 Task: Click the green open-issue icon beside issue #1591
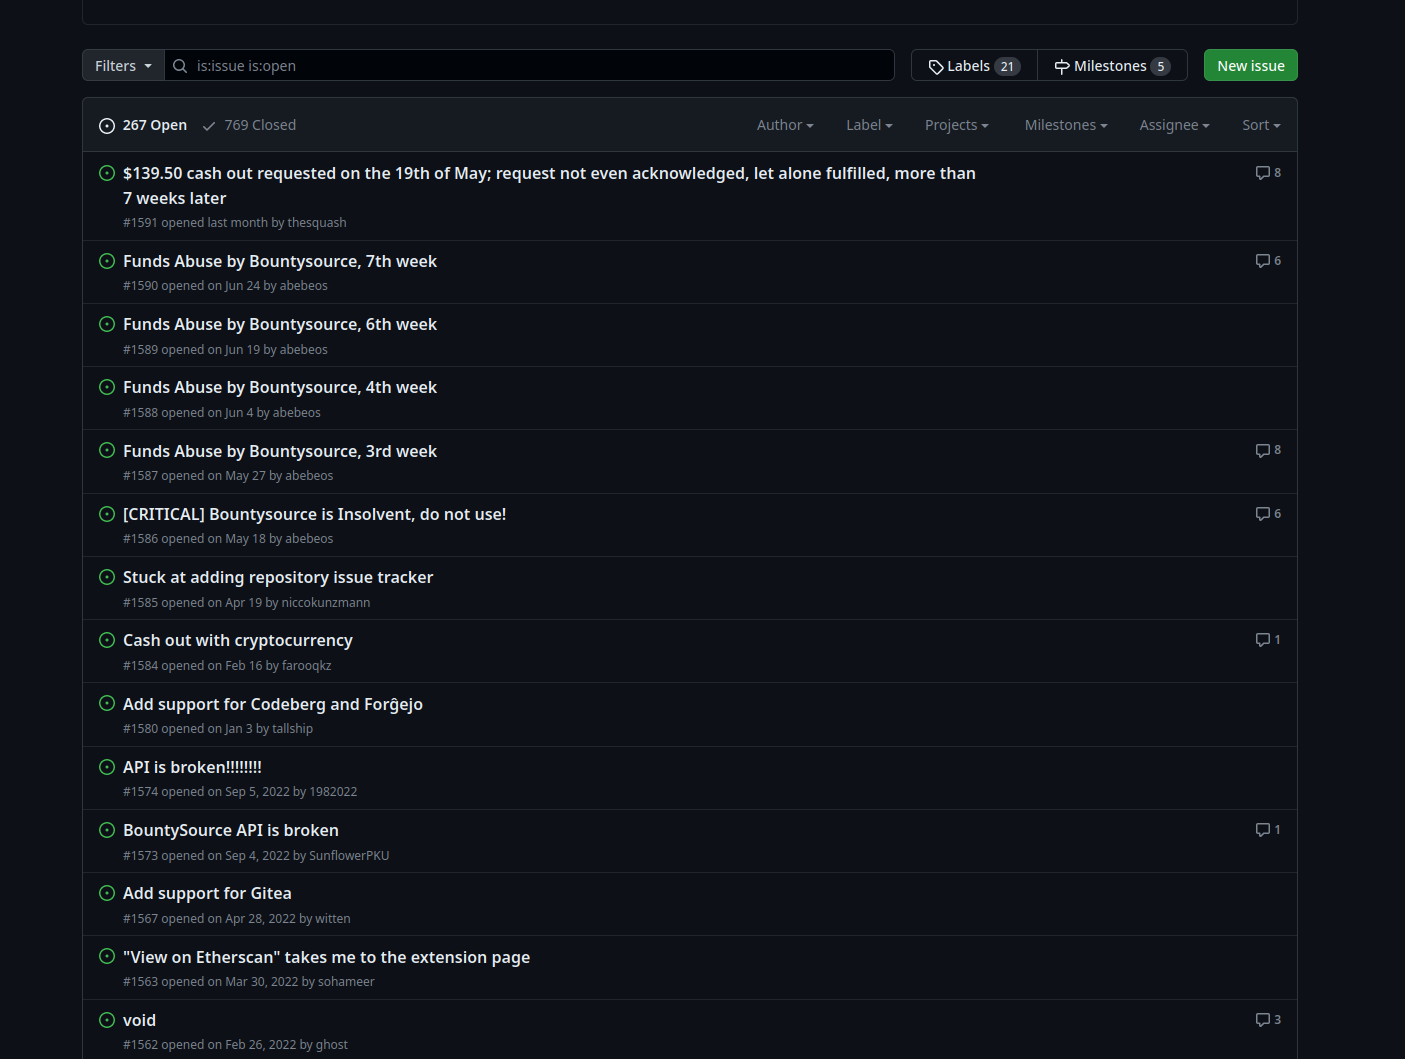[107, 173]
